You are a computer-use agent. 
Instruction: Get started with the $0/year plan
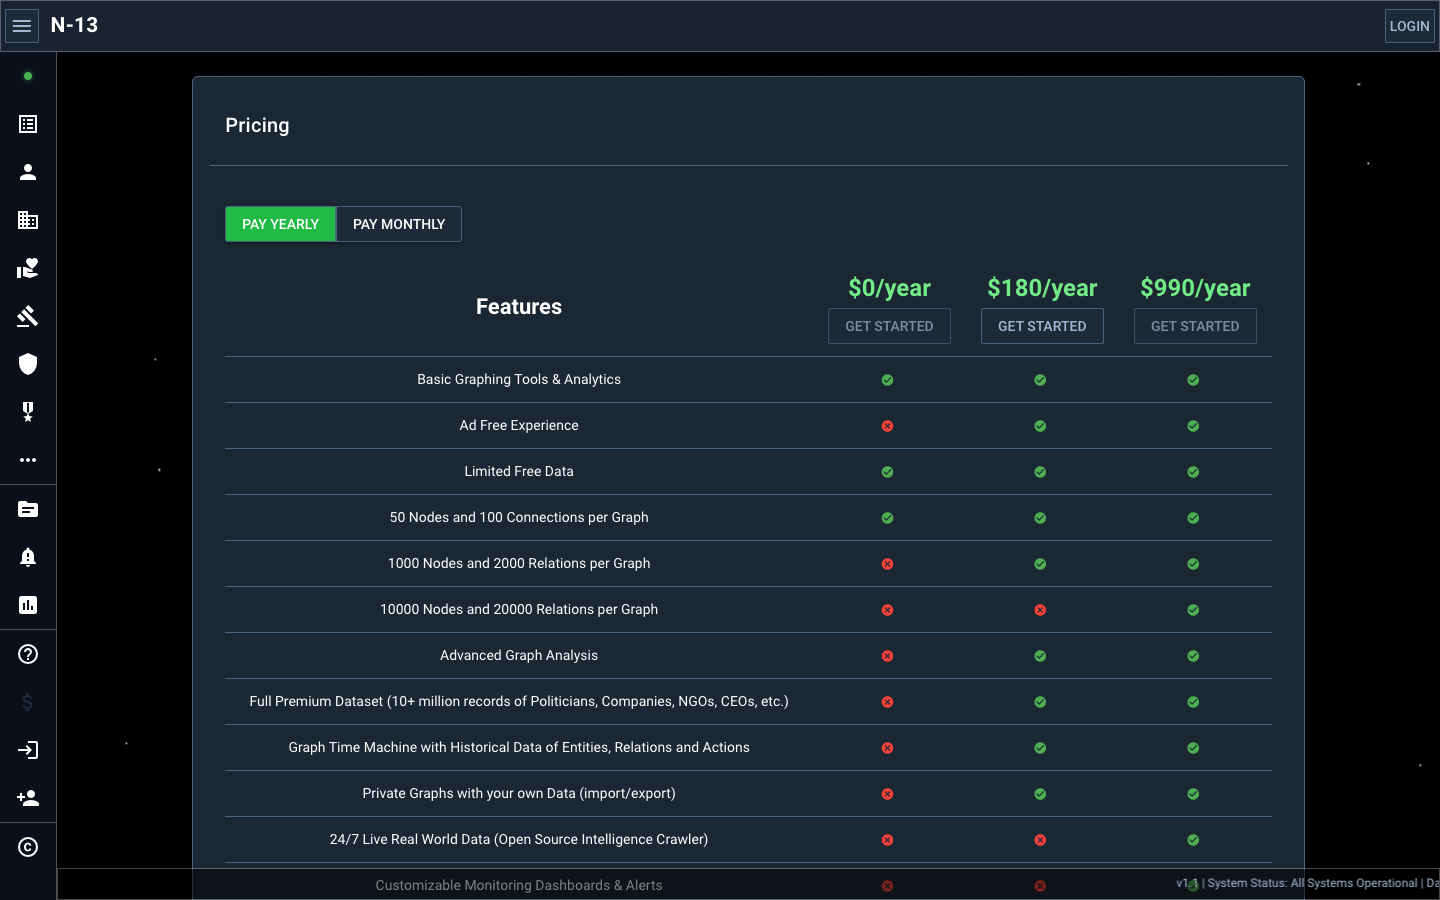pyautogui.click(x=889, y=326)
